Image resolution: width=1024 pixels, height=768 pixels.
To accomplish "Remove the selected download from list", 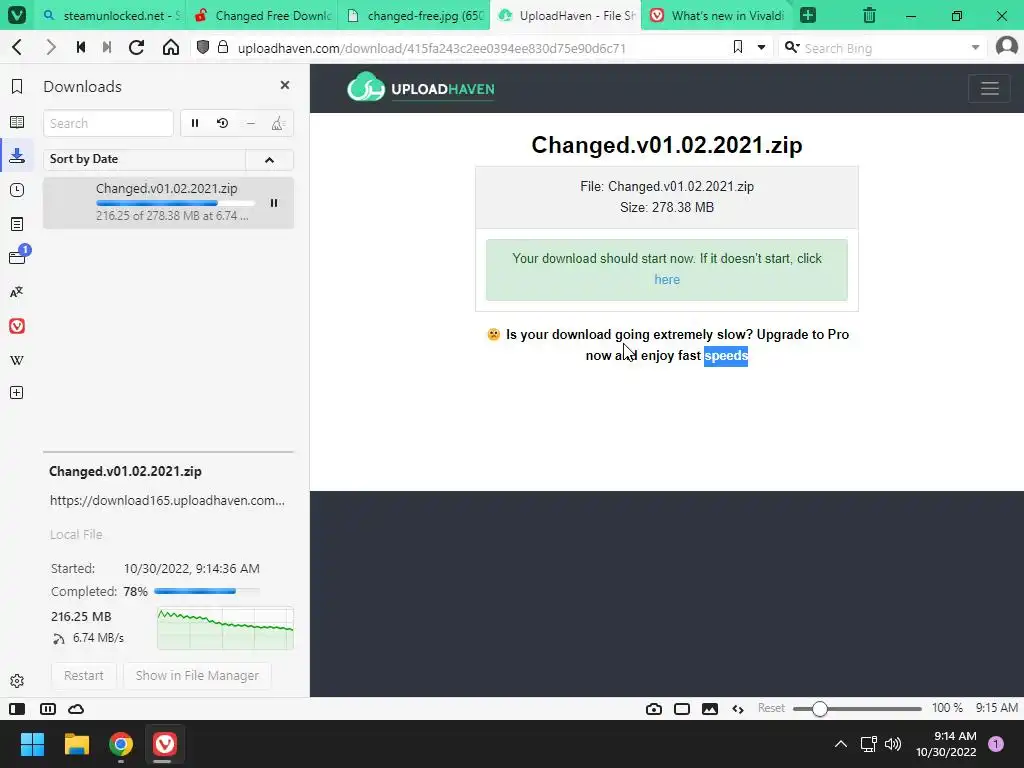I will click(x=251, y=123).
